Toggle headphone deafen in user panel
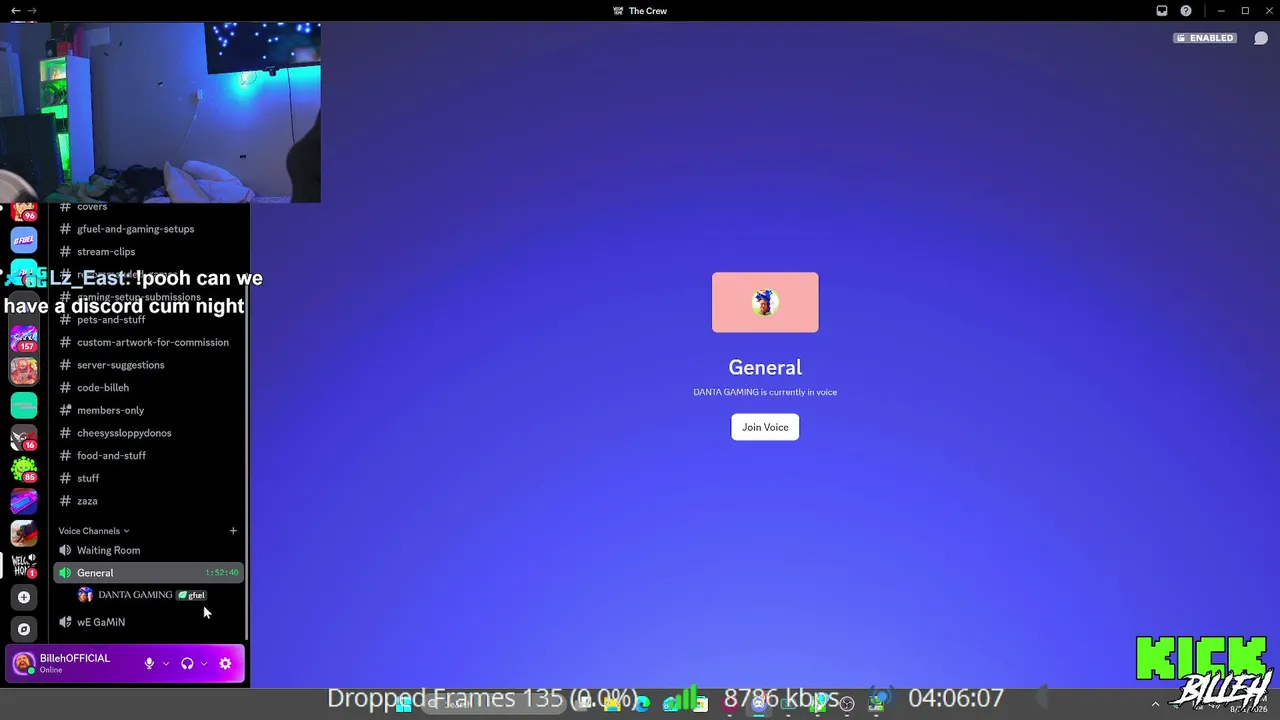Screen dimensions: 1280x720 pos(187,663)
